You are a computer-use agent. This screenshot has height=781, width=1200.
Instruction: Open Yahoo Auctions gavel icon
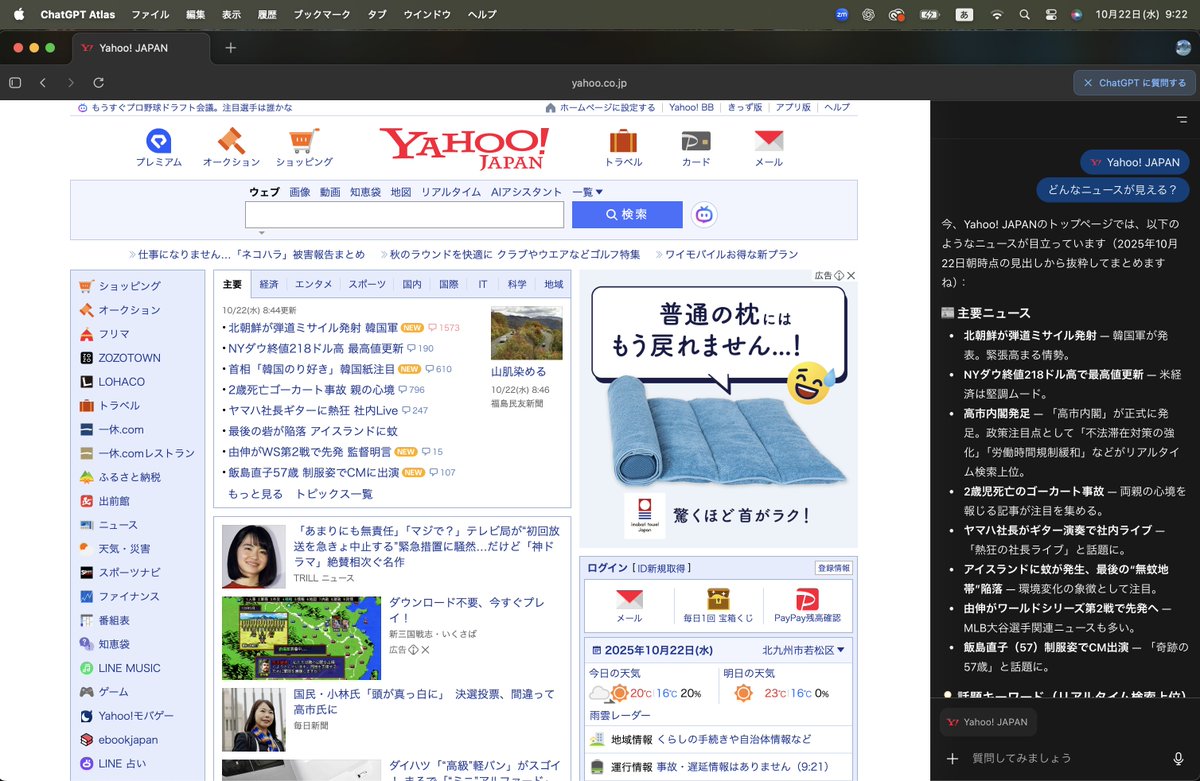tap(231, 140)
